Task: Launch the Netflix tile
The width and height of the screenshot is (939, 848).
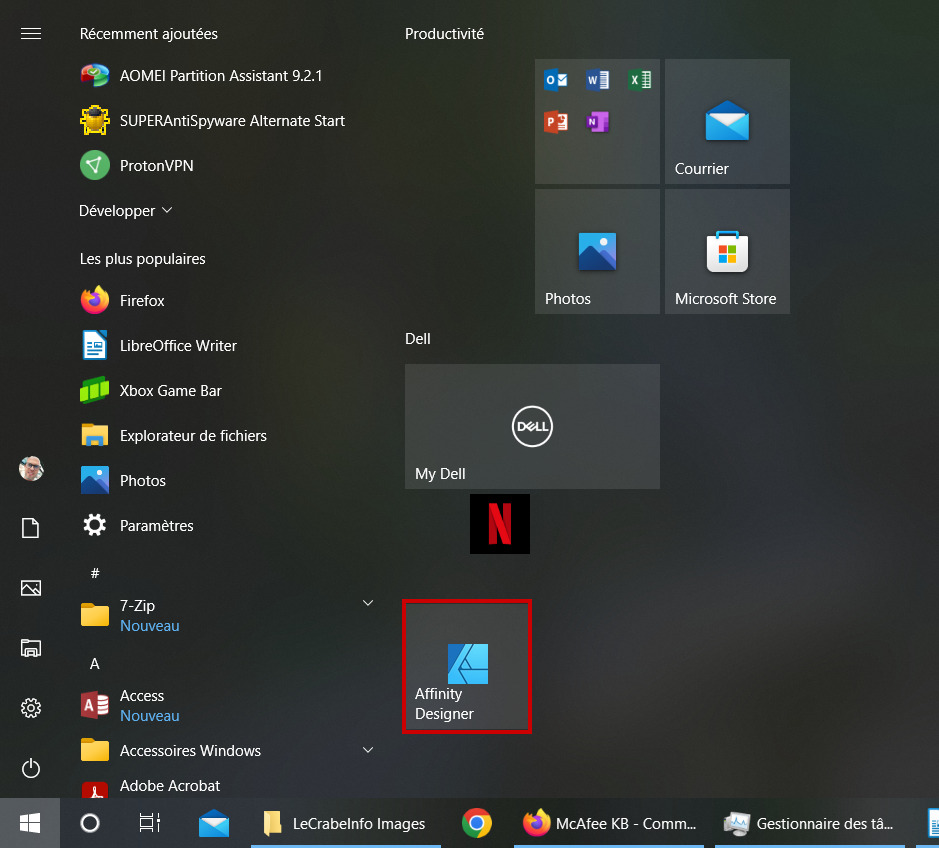Action: tap(500, 524)
